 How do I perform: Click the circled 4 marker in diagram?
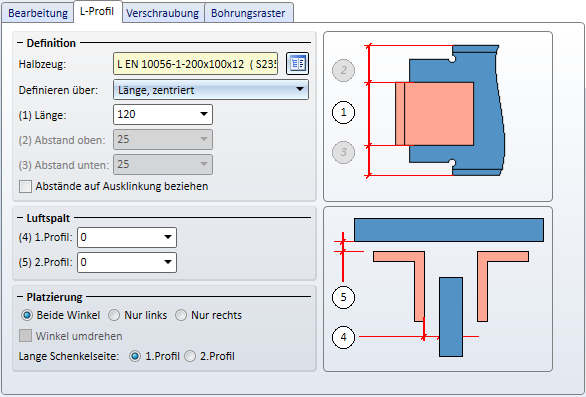coord(343,337)
